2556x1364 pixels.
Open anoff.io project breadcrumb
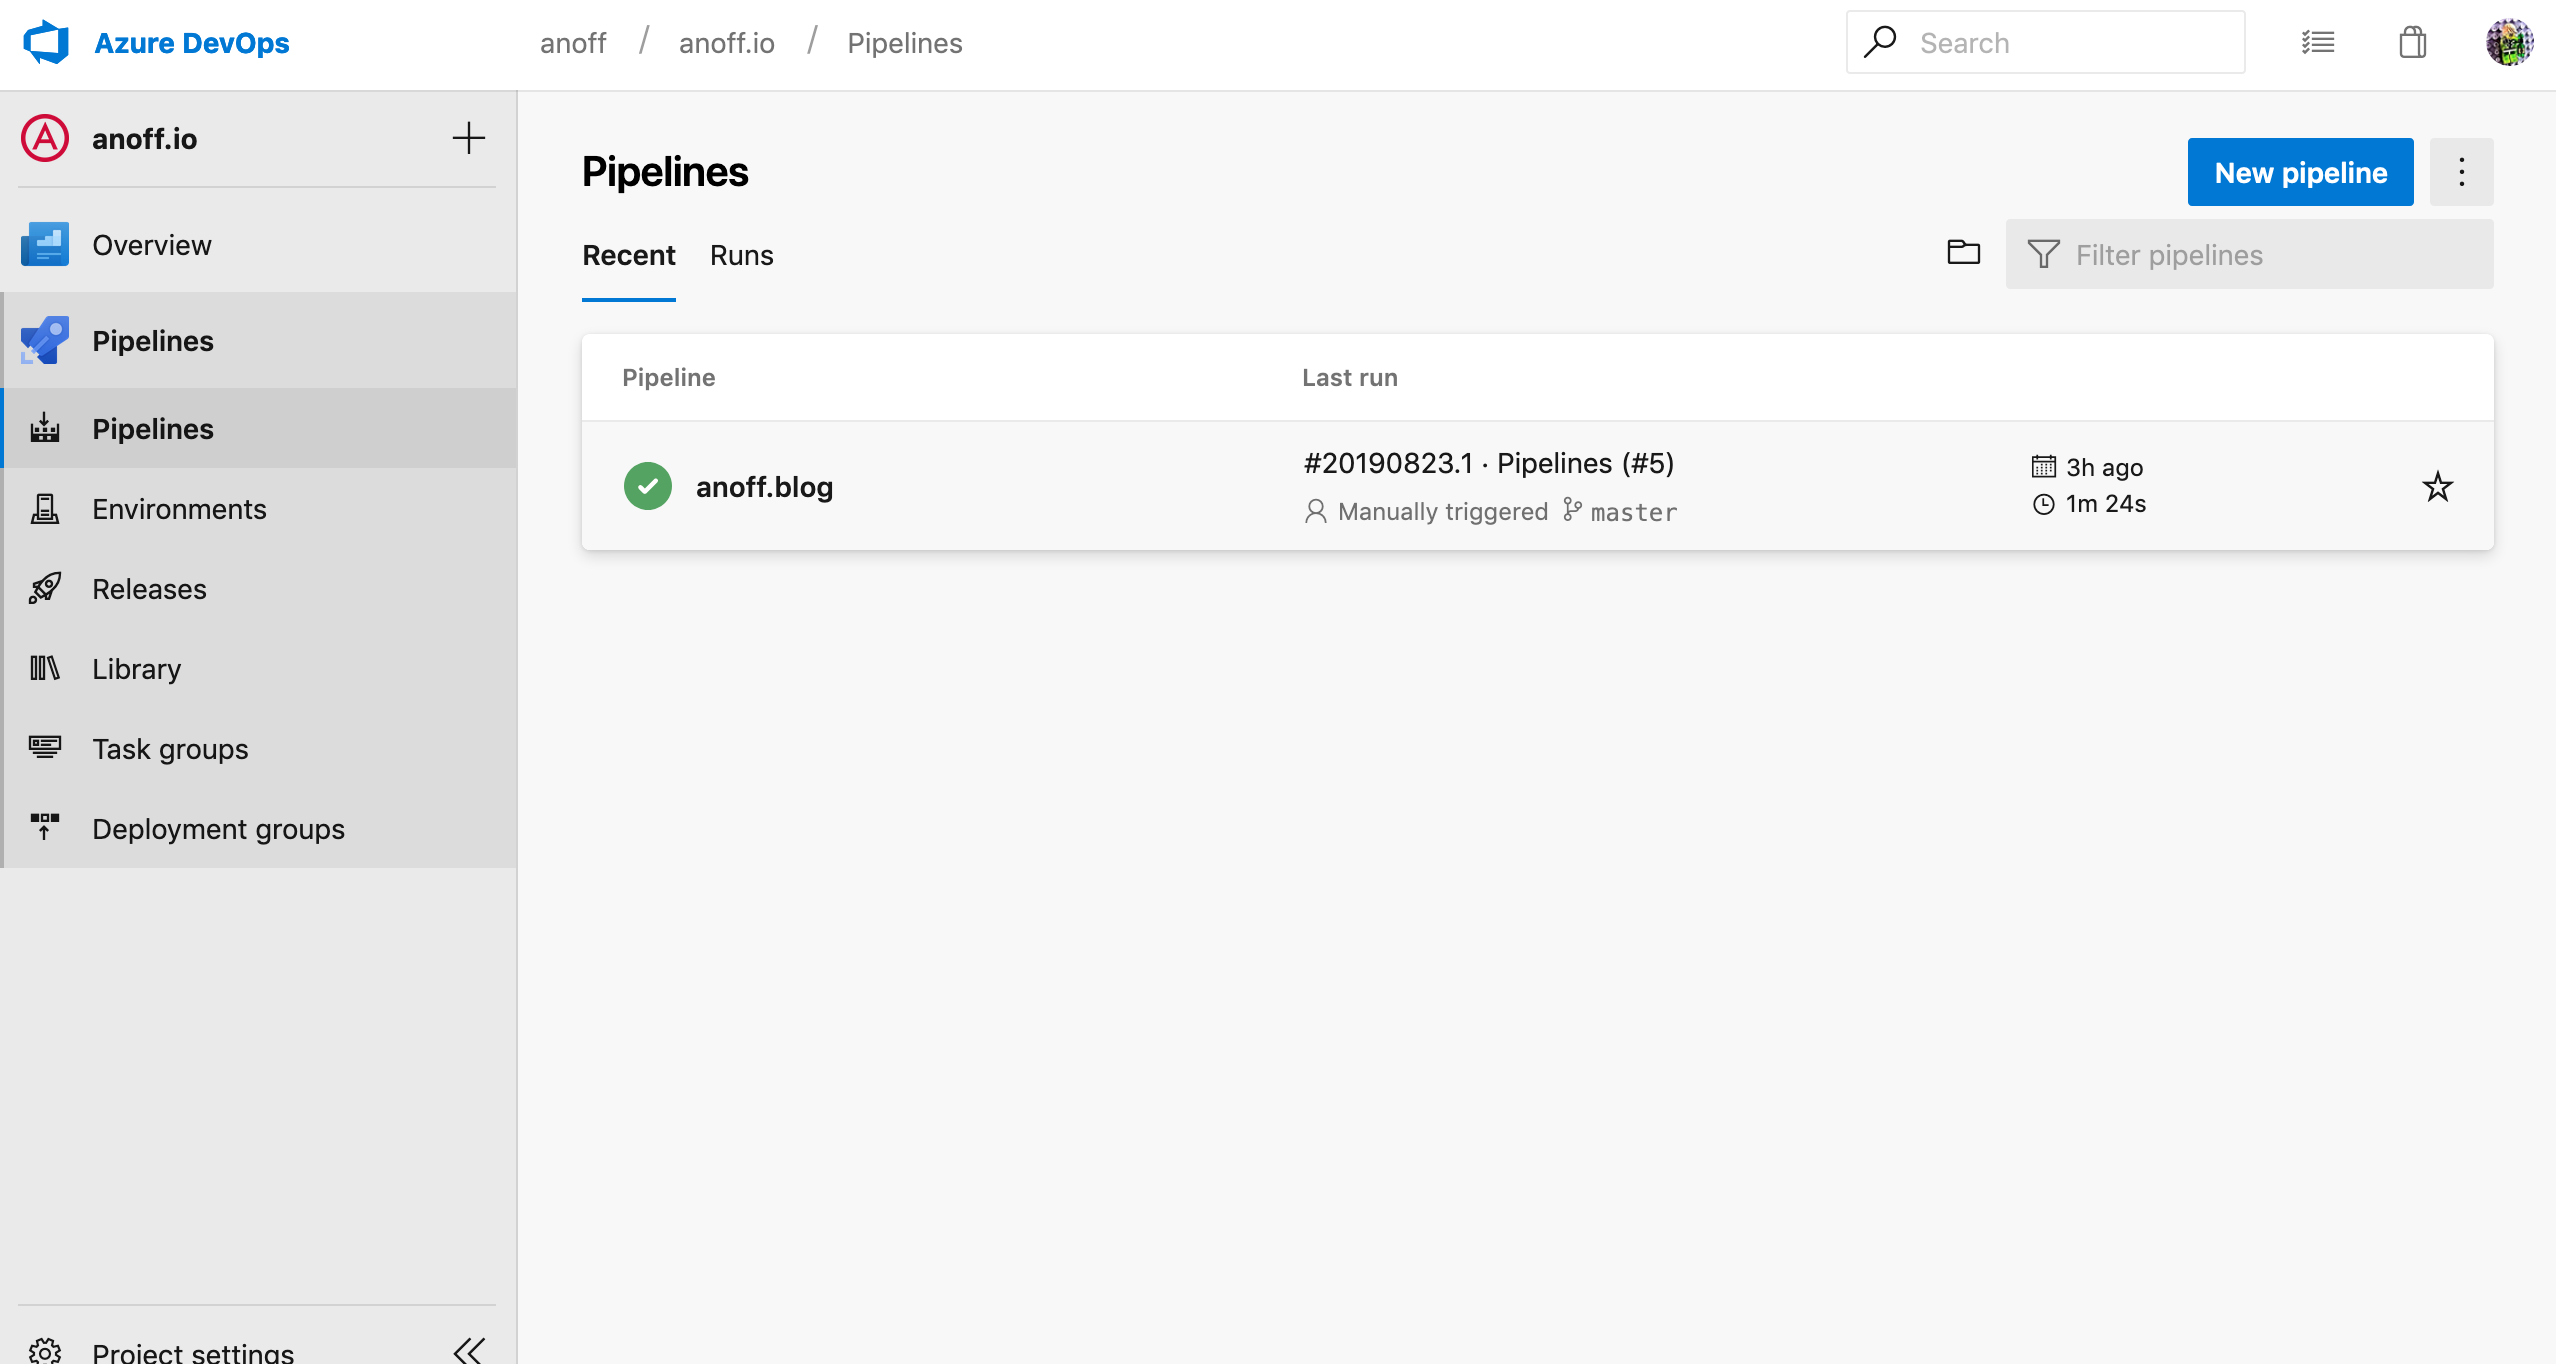(726, 43)
